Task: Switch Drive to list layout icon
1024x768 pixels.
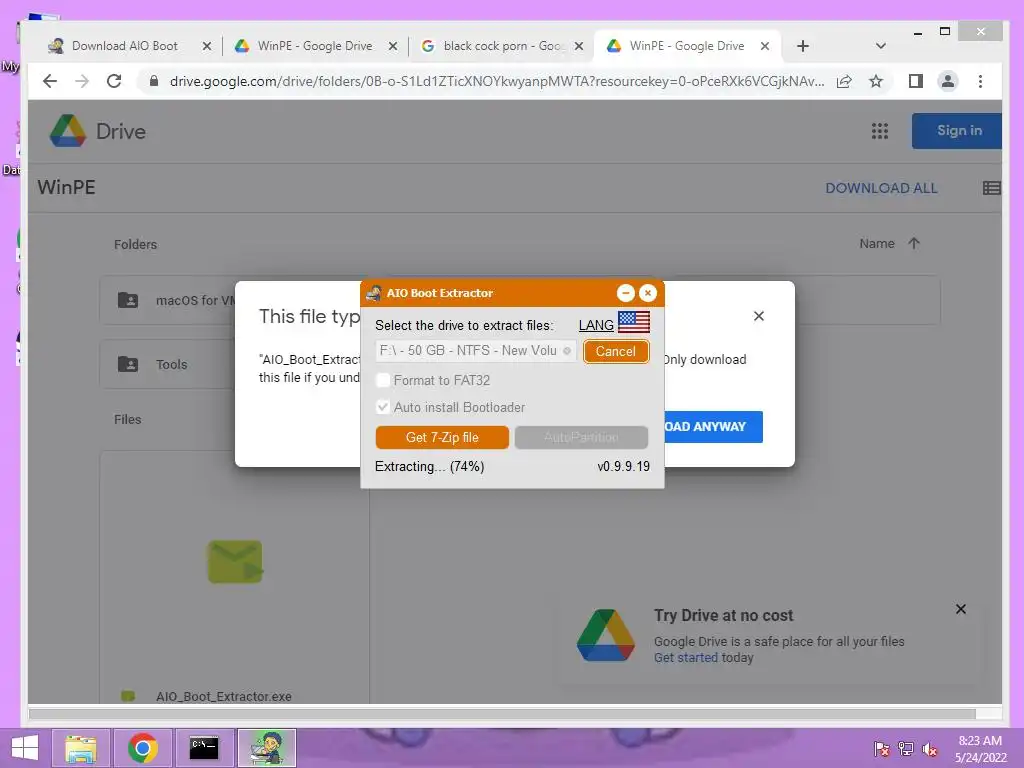Action: [x=991, y=188]
